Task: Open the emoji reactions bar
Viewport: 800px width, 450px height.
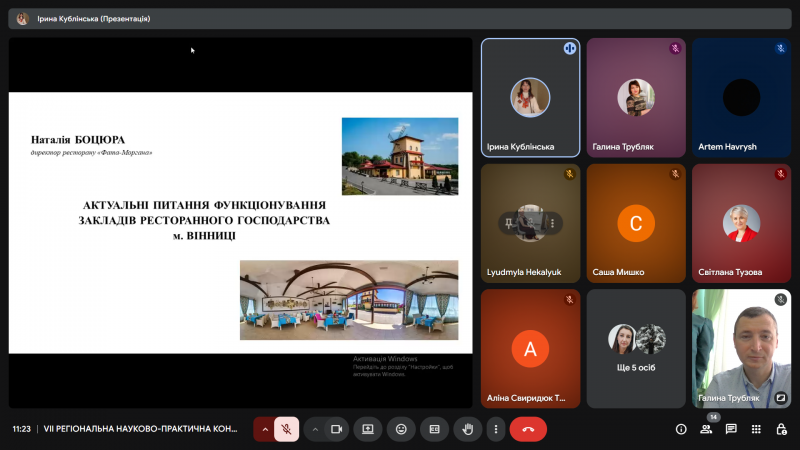Action: pos(401,429)
